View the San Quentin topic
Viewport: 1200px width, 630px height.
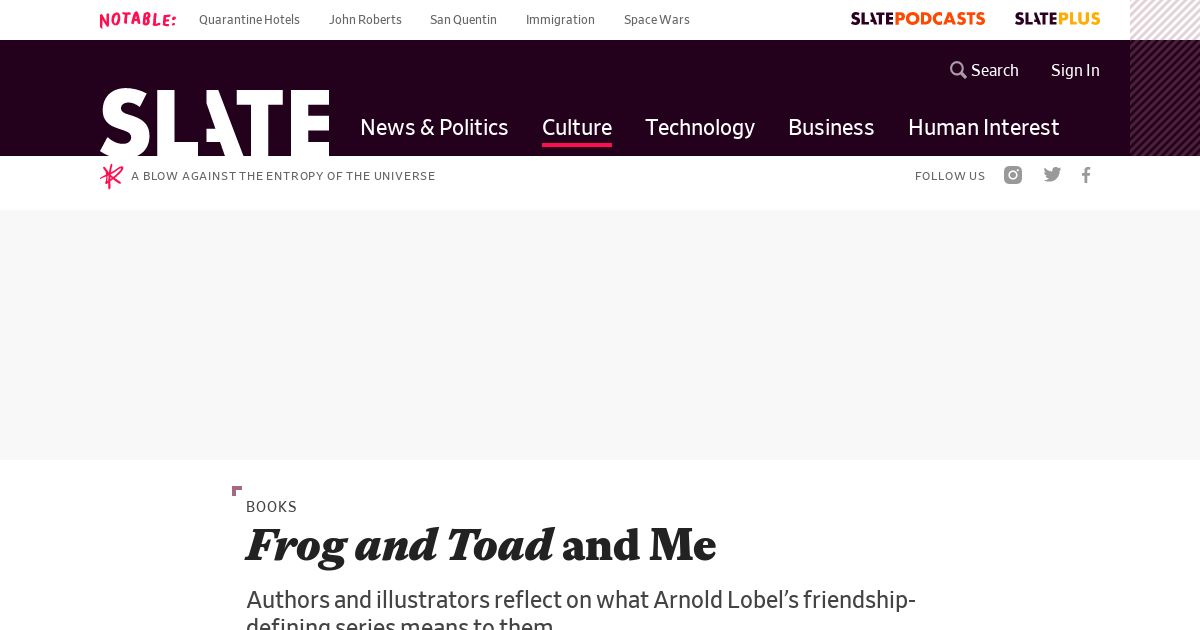coord(463,19)
